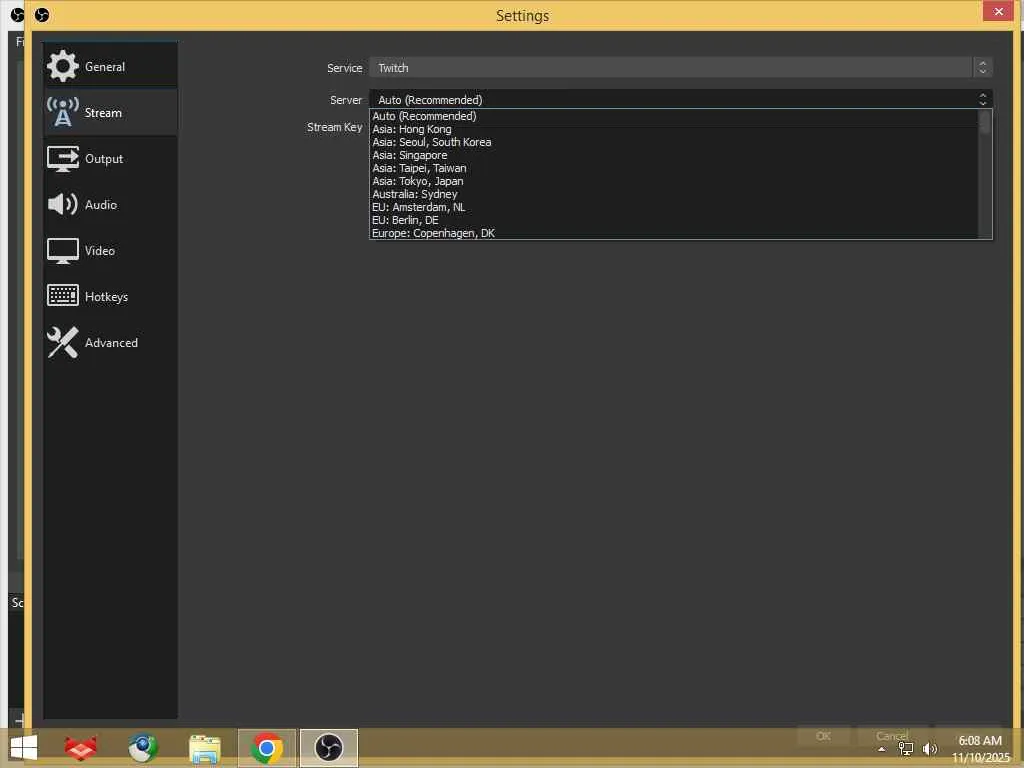Click the network icon in the system tray
Image resolution: width=1024 pixels, height=768 pixels.
(906, 749)
